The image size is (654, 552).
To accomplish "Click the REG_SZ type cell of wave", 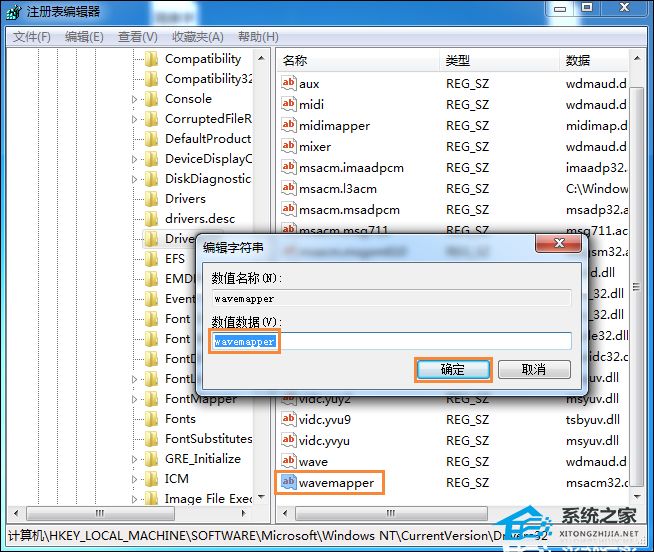I will [x=467, y=462].
